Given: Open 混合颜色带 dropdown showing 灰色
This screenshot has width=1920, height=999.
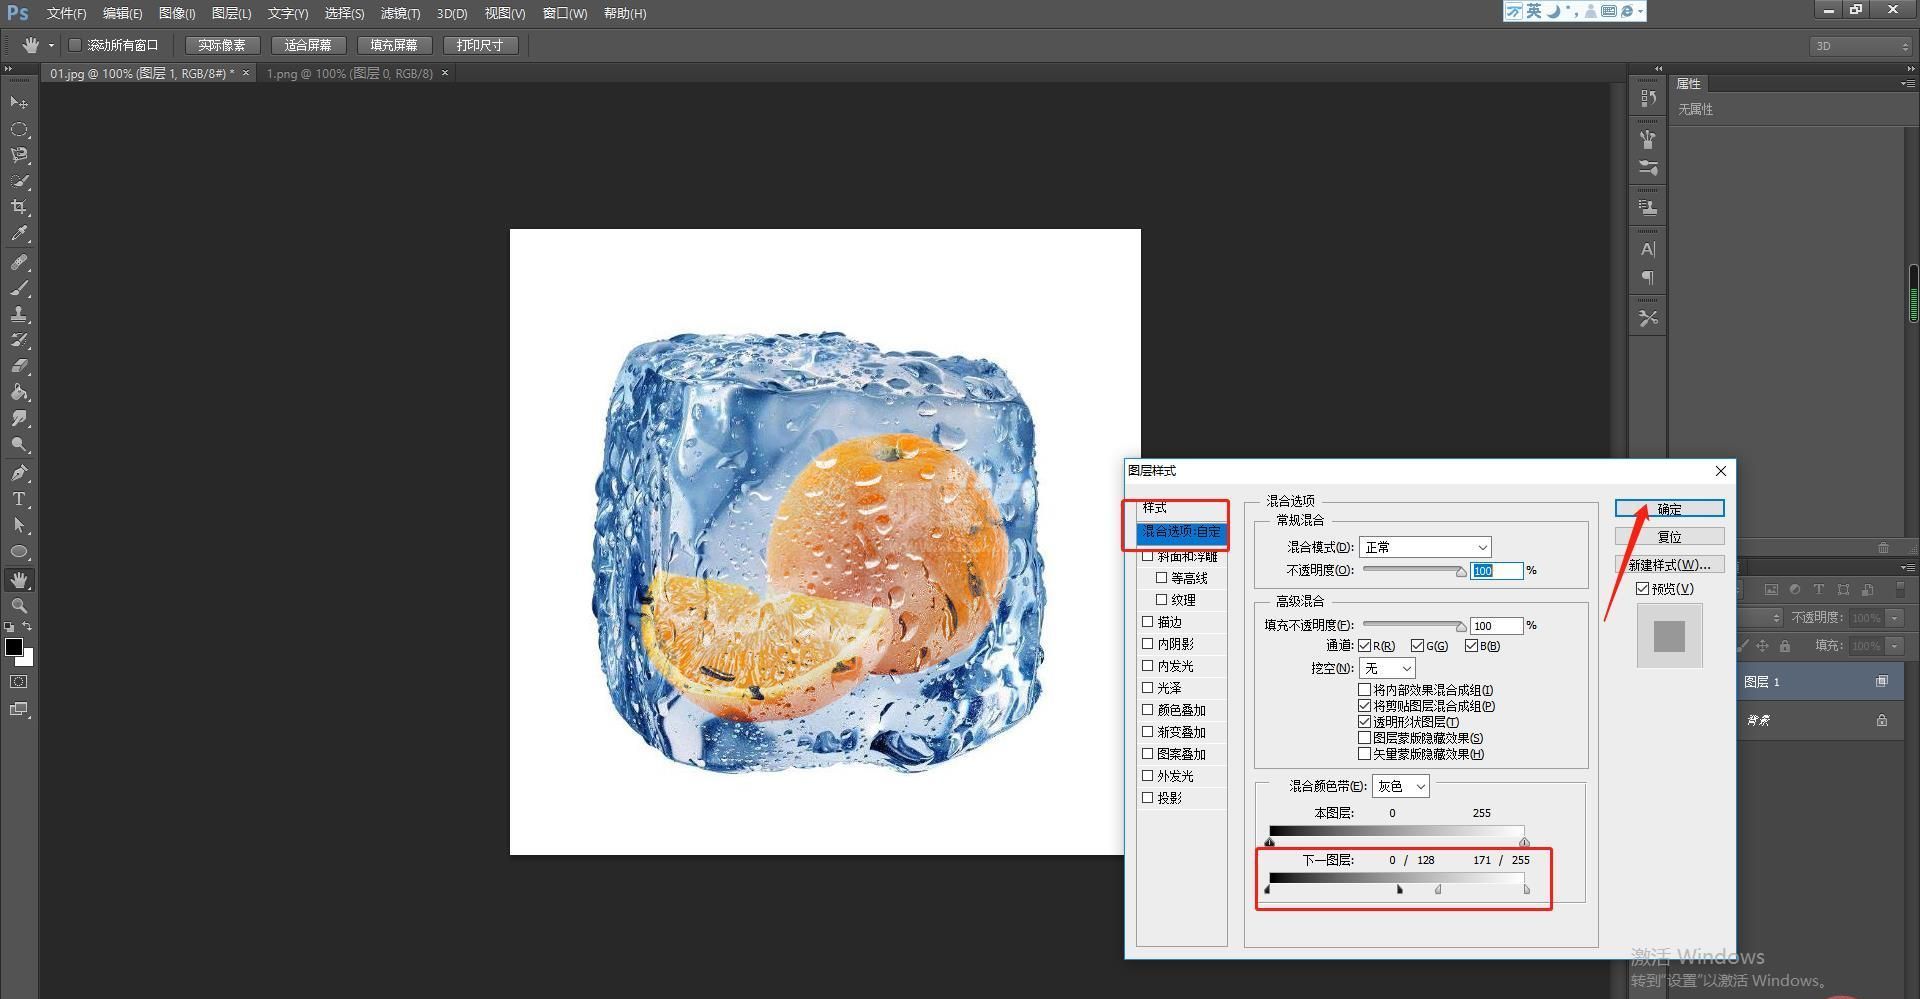Looking at the screenshot, I should pos(1401,787).
